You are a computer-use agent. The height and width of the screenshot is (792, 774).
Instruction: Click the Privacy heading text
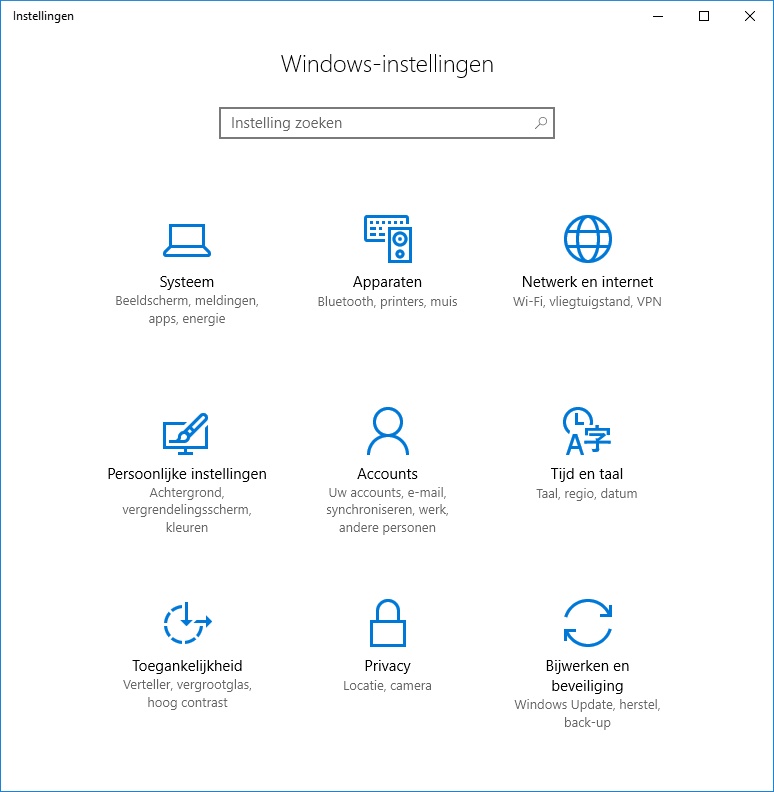click(x=388, y=666)
